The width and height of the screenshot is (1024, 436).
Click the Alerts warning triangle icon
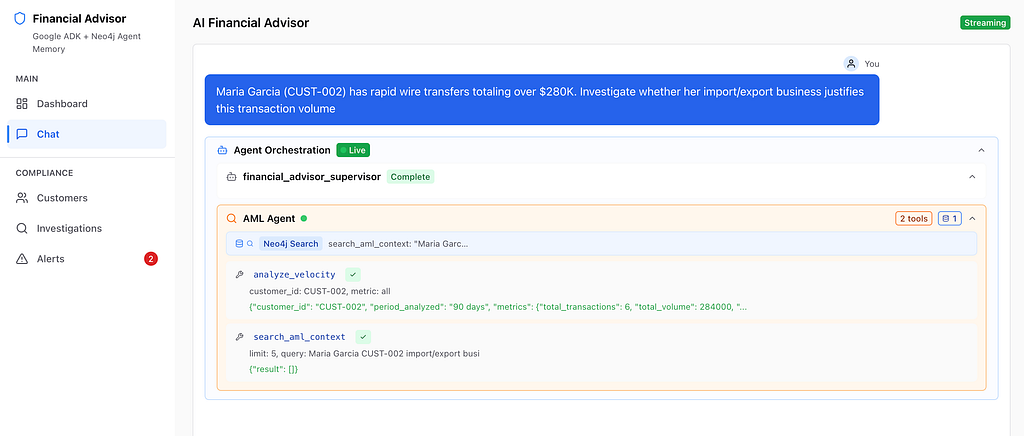tap(22, 259)
